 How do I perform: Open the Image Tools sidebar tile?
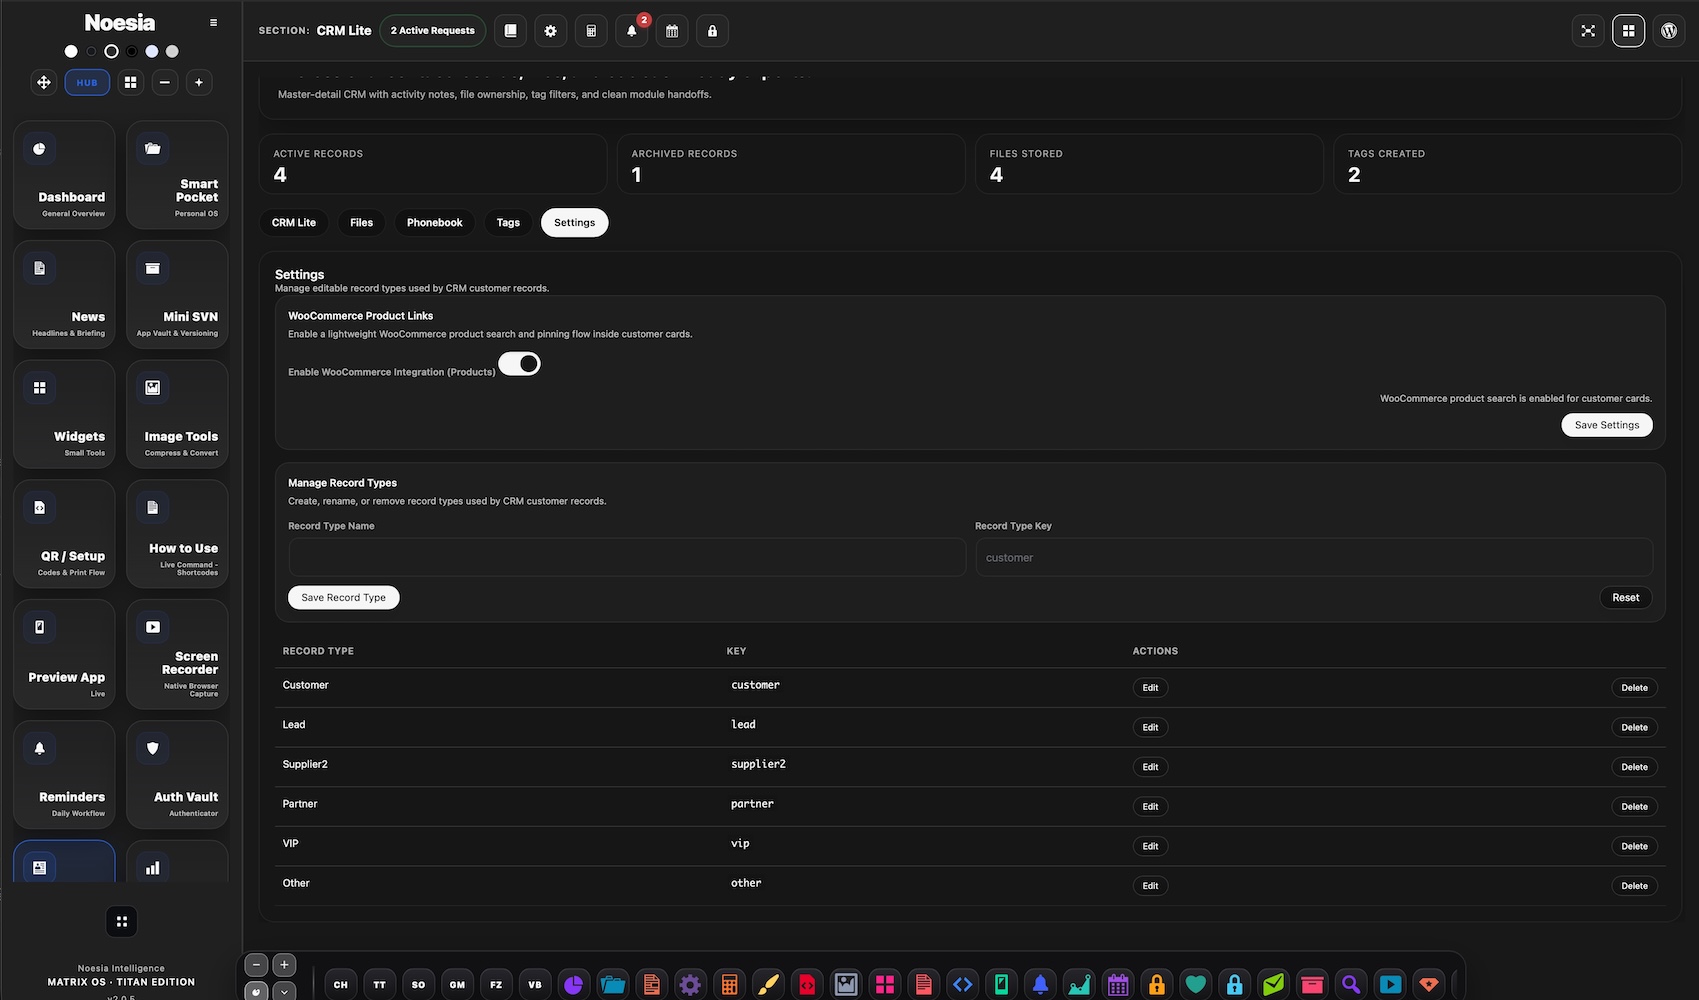177,414
